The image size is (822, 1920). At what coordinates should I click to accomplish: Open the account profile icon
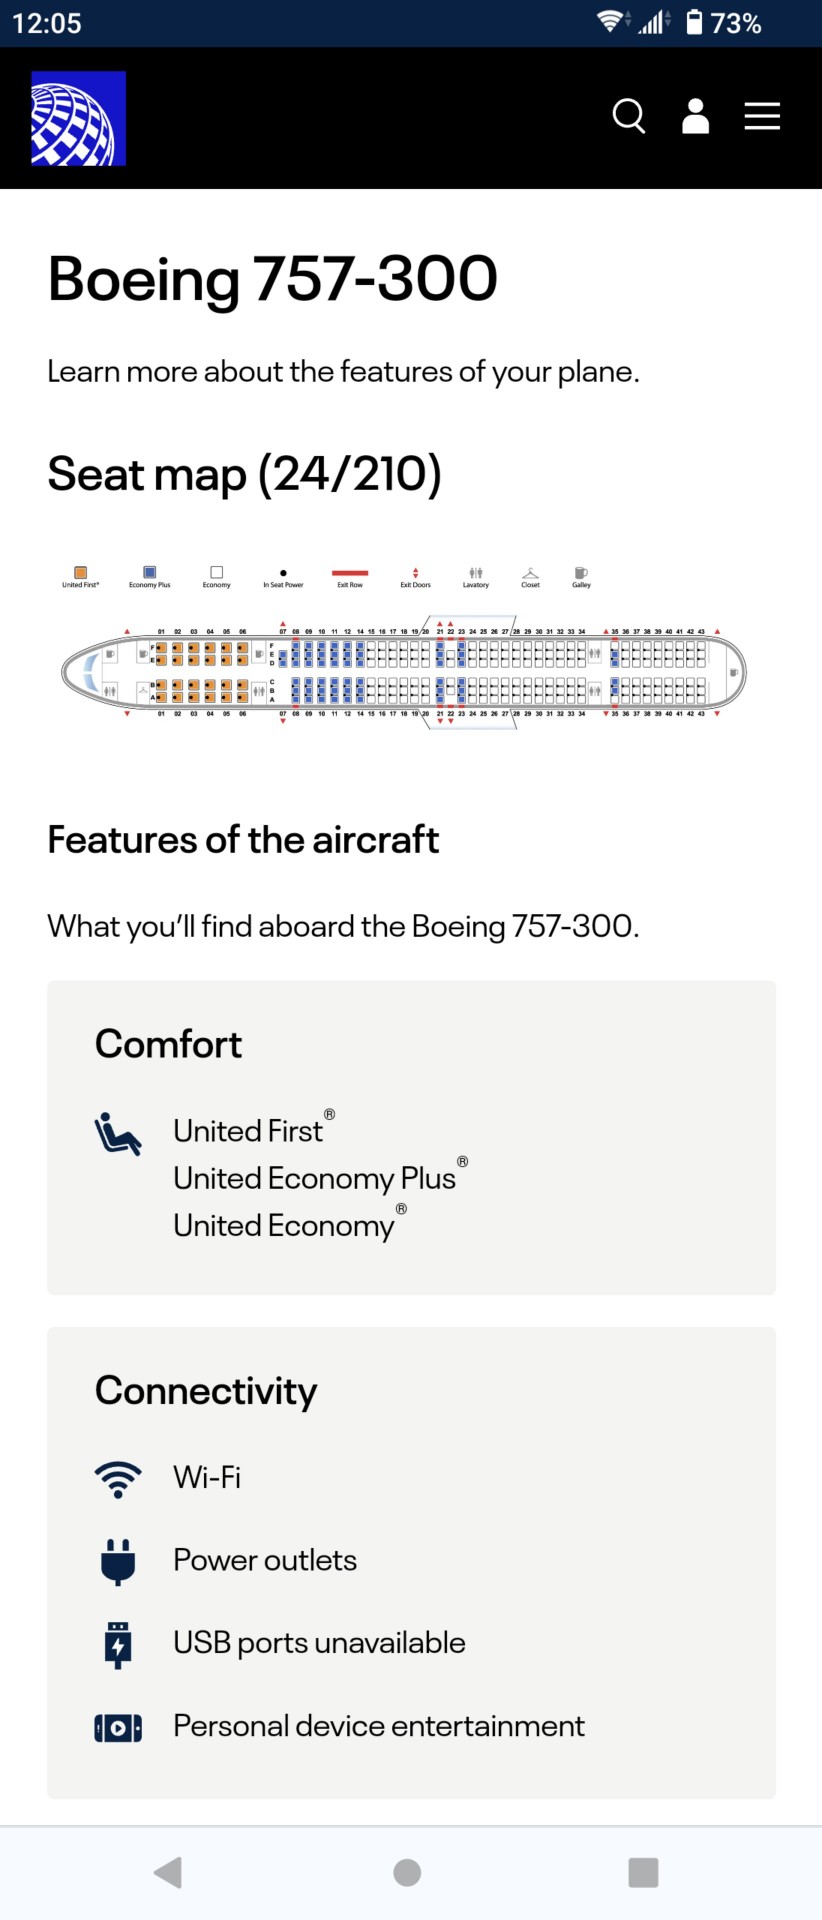click(x=696, y=116)
